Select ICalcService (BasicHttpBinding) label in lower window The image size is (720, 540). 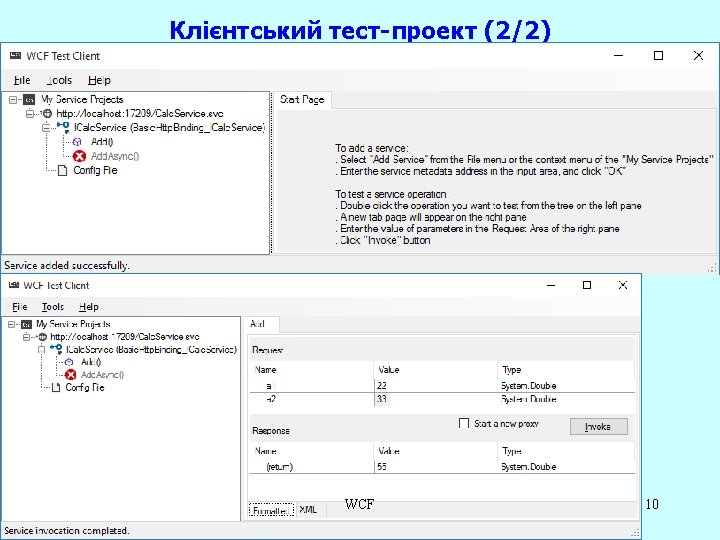[151, 349]
